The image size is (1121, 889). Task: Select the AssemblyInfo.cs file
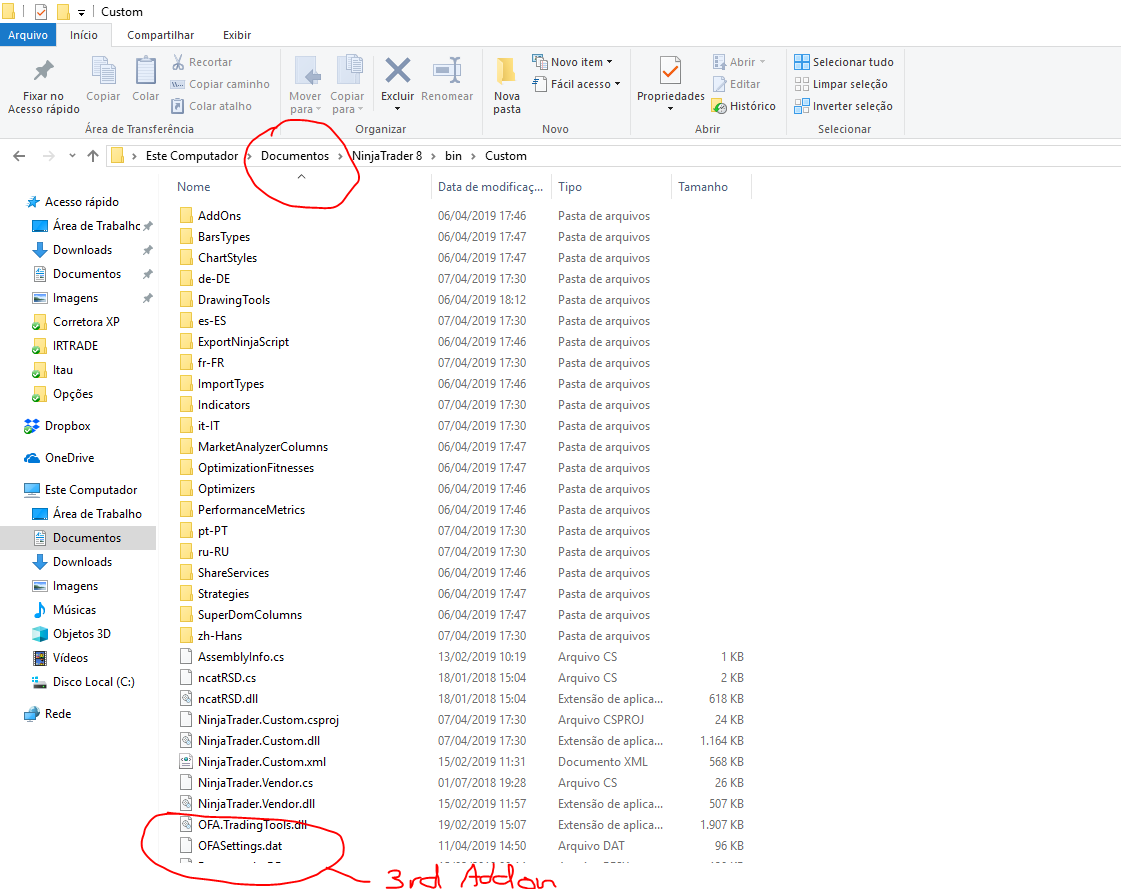pos(240,657)
